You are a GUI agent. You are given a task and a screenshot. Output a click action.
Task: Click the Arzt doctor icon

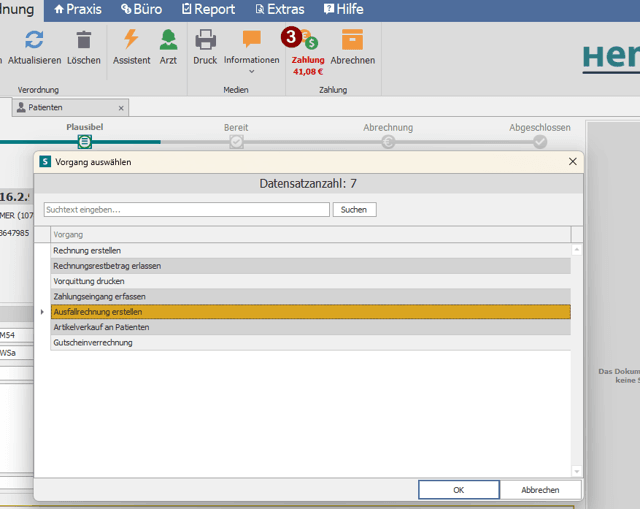pyautogui.click(x=168, y=40)
